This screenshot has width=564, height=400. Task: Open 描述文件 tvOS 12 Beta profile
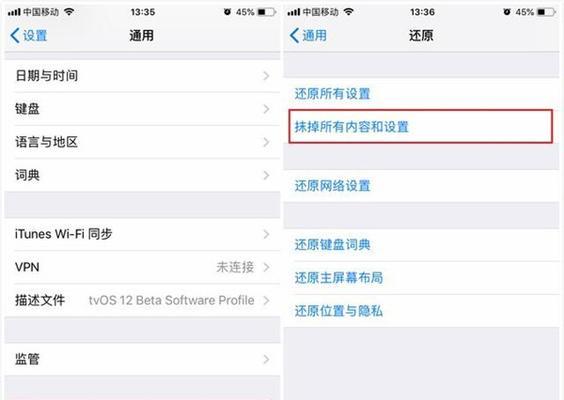142,300
